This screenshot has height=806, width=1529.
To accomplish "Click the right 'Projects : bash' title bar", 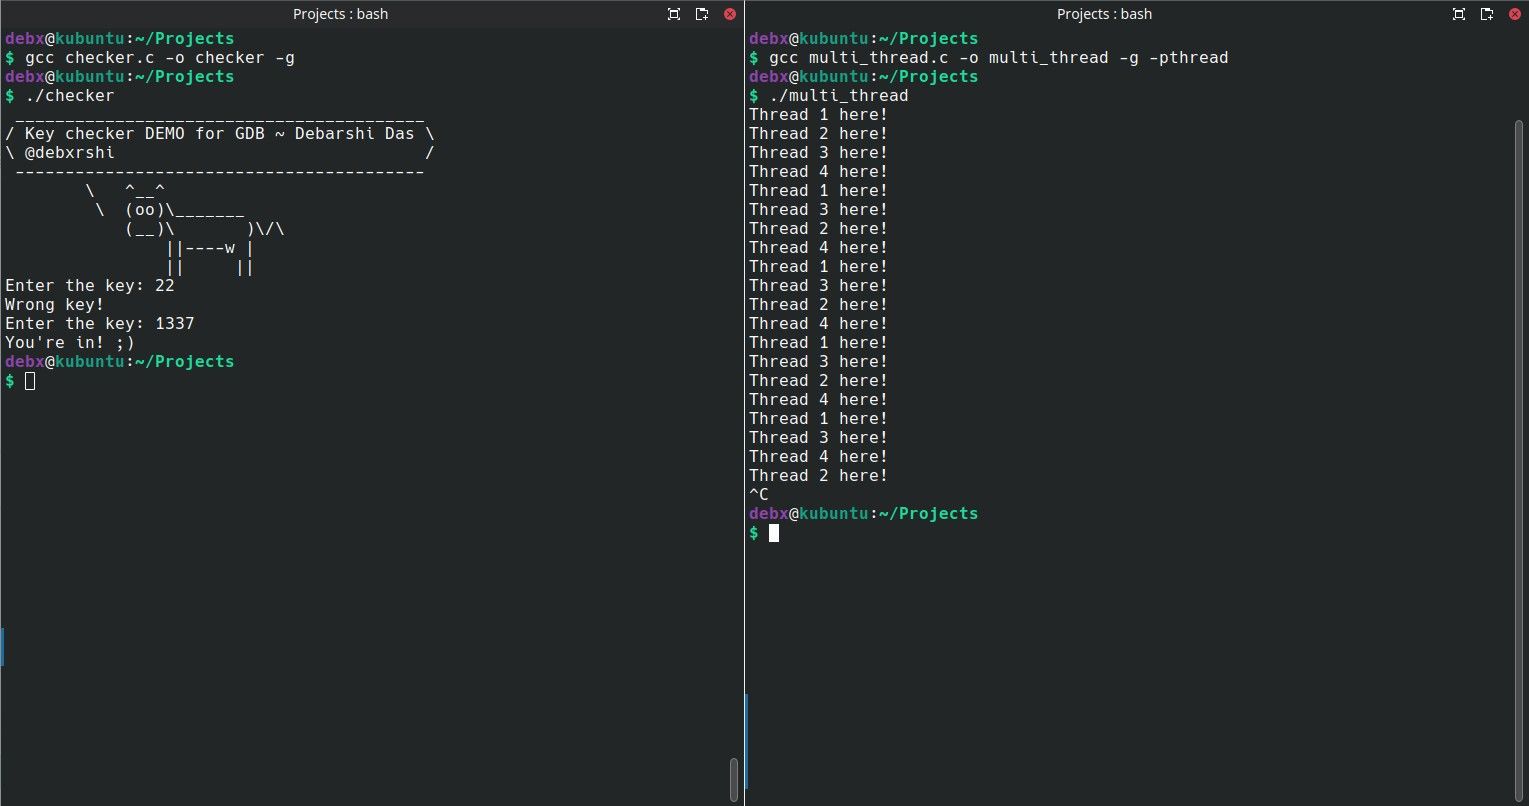I will click(1103, 14).
